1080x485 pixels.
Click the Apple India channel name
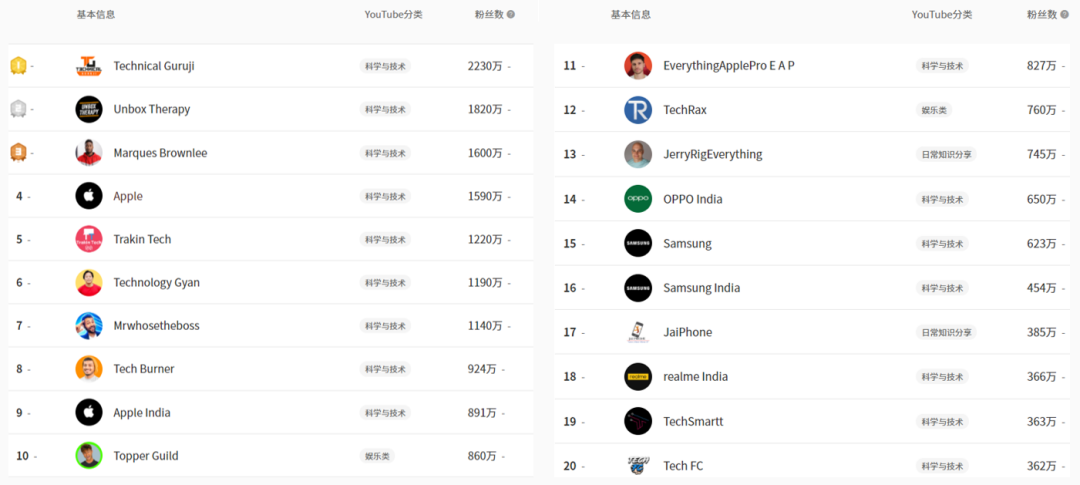[x=142, y=413]
